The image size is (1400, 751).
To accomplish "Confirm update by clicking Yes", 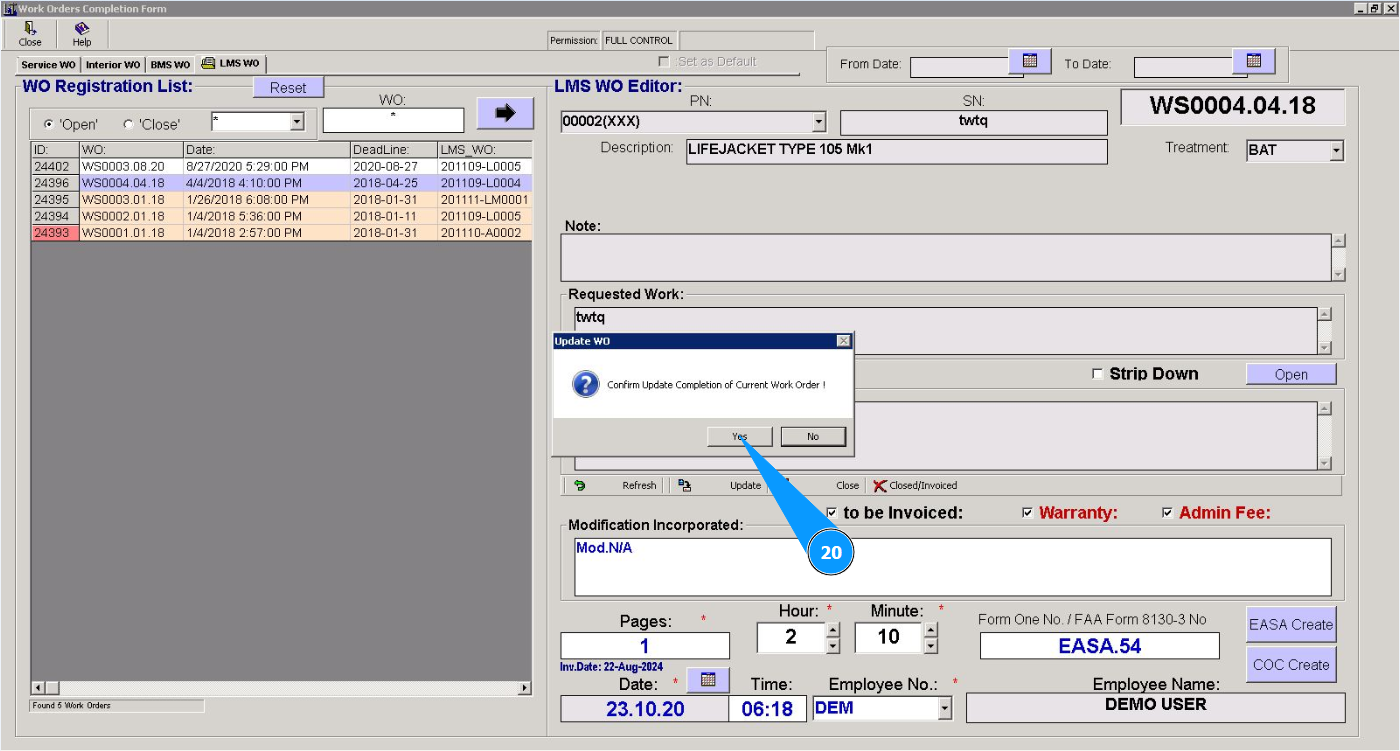I will pyautogui.click(x=739, y=436).
